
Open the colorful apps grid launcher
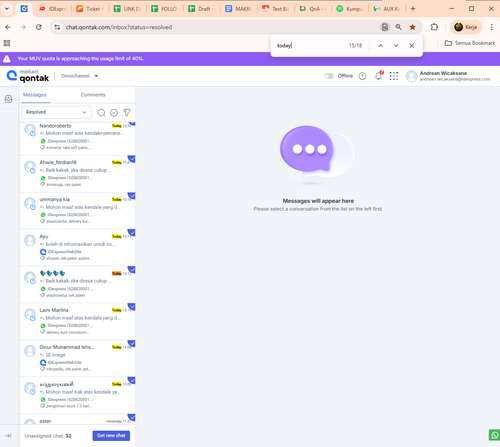tap(394, 76)
